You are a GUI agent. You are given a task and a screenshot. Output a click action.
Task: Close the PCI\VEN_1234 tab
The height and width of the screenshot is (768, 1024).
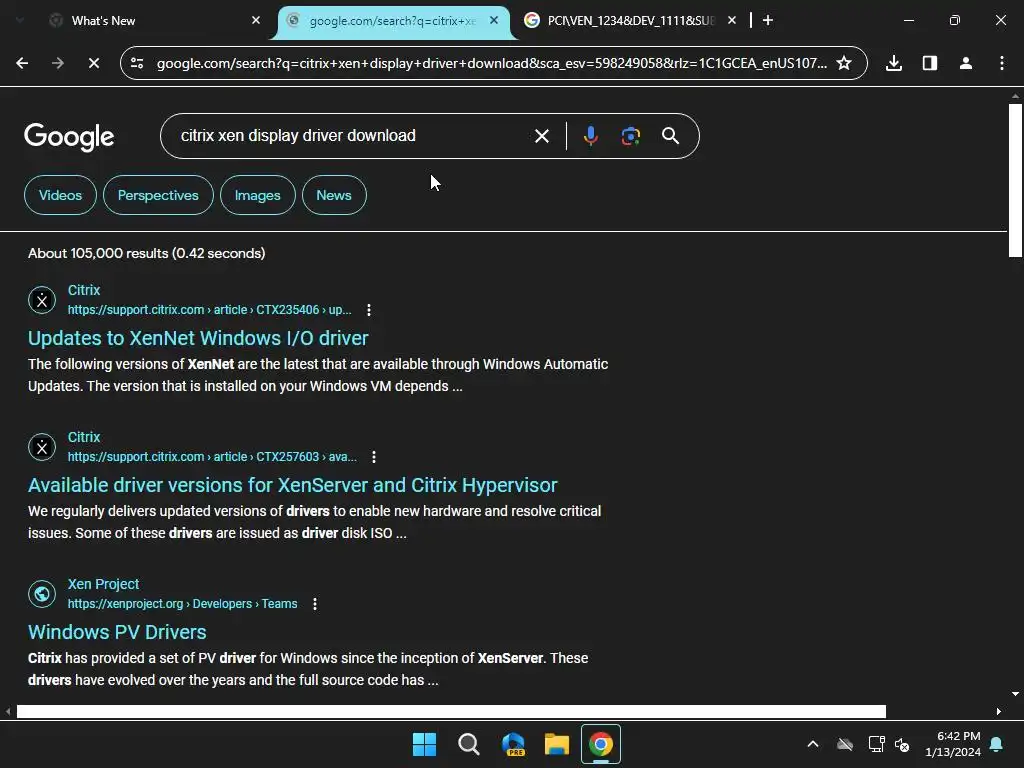click(x=732, y=20)
